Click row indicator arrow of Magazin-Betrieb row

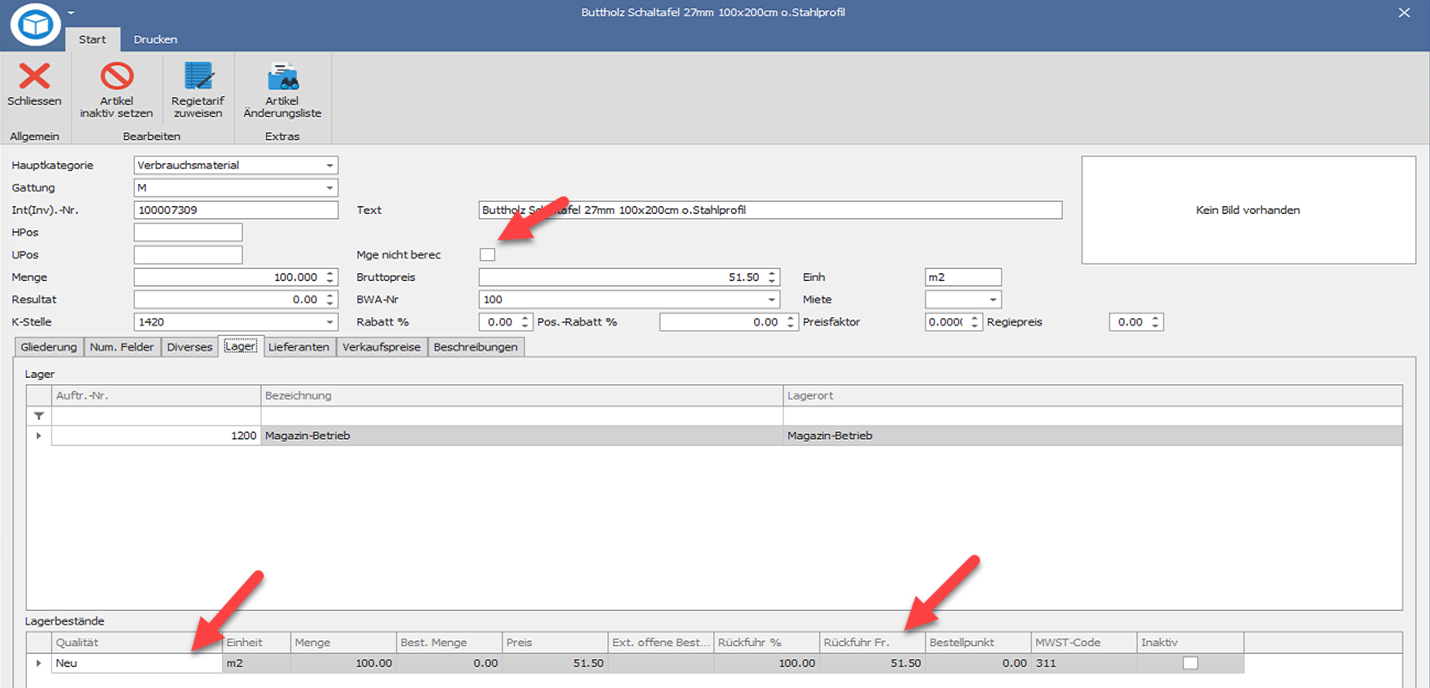(38, 436)
